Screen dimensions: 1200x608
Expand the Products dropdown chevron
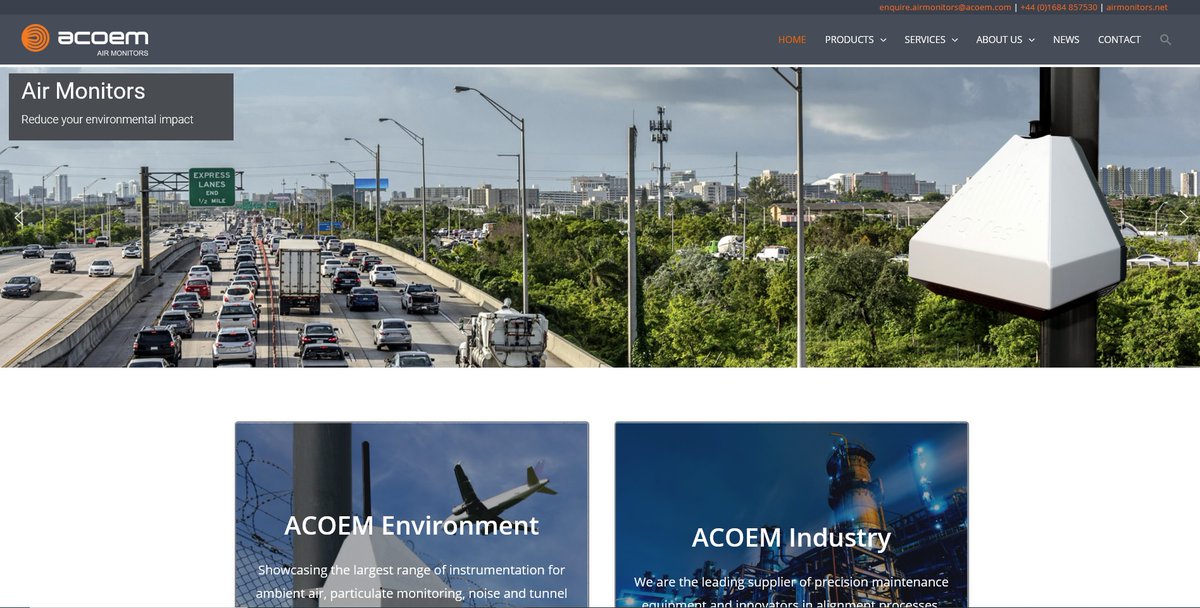coord(883,40)
